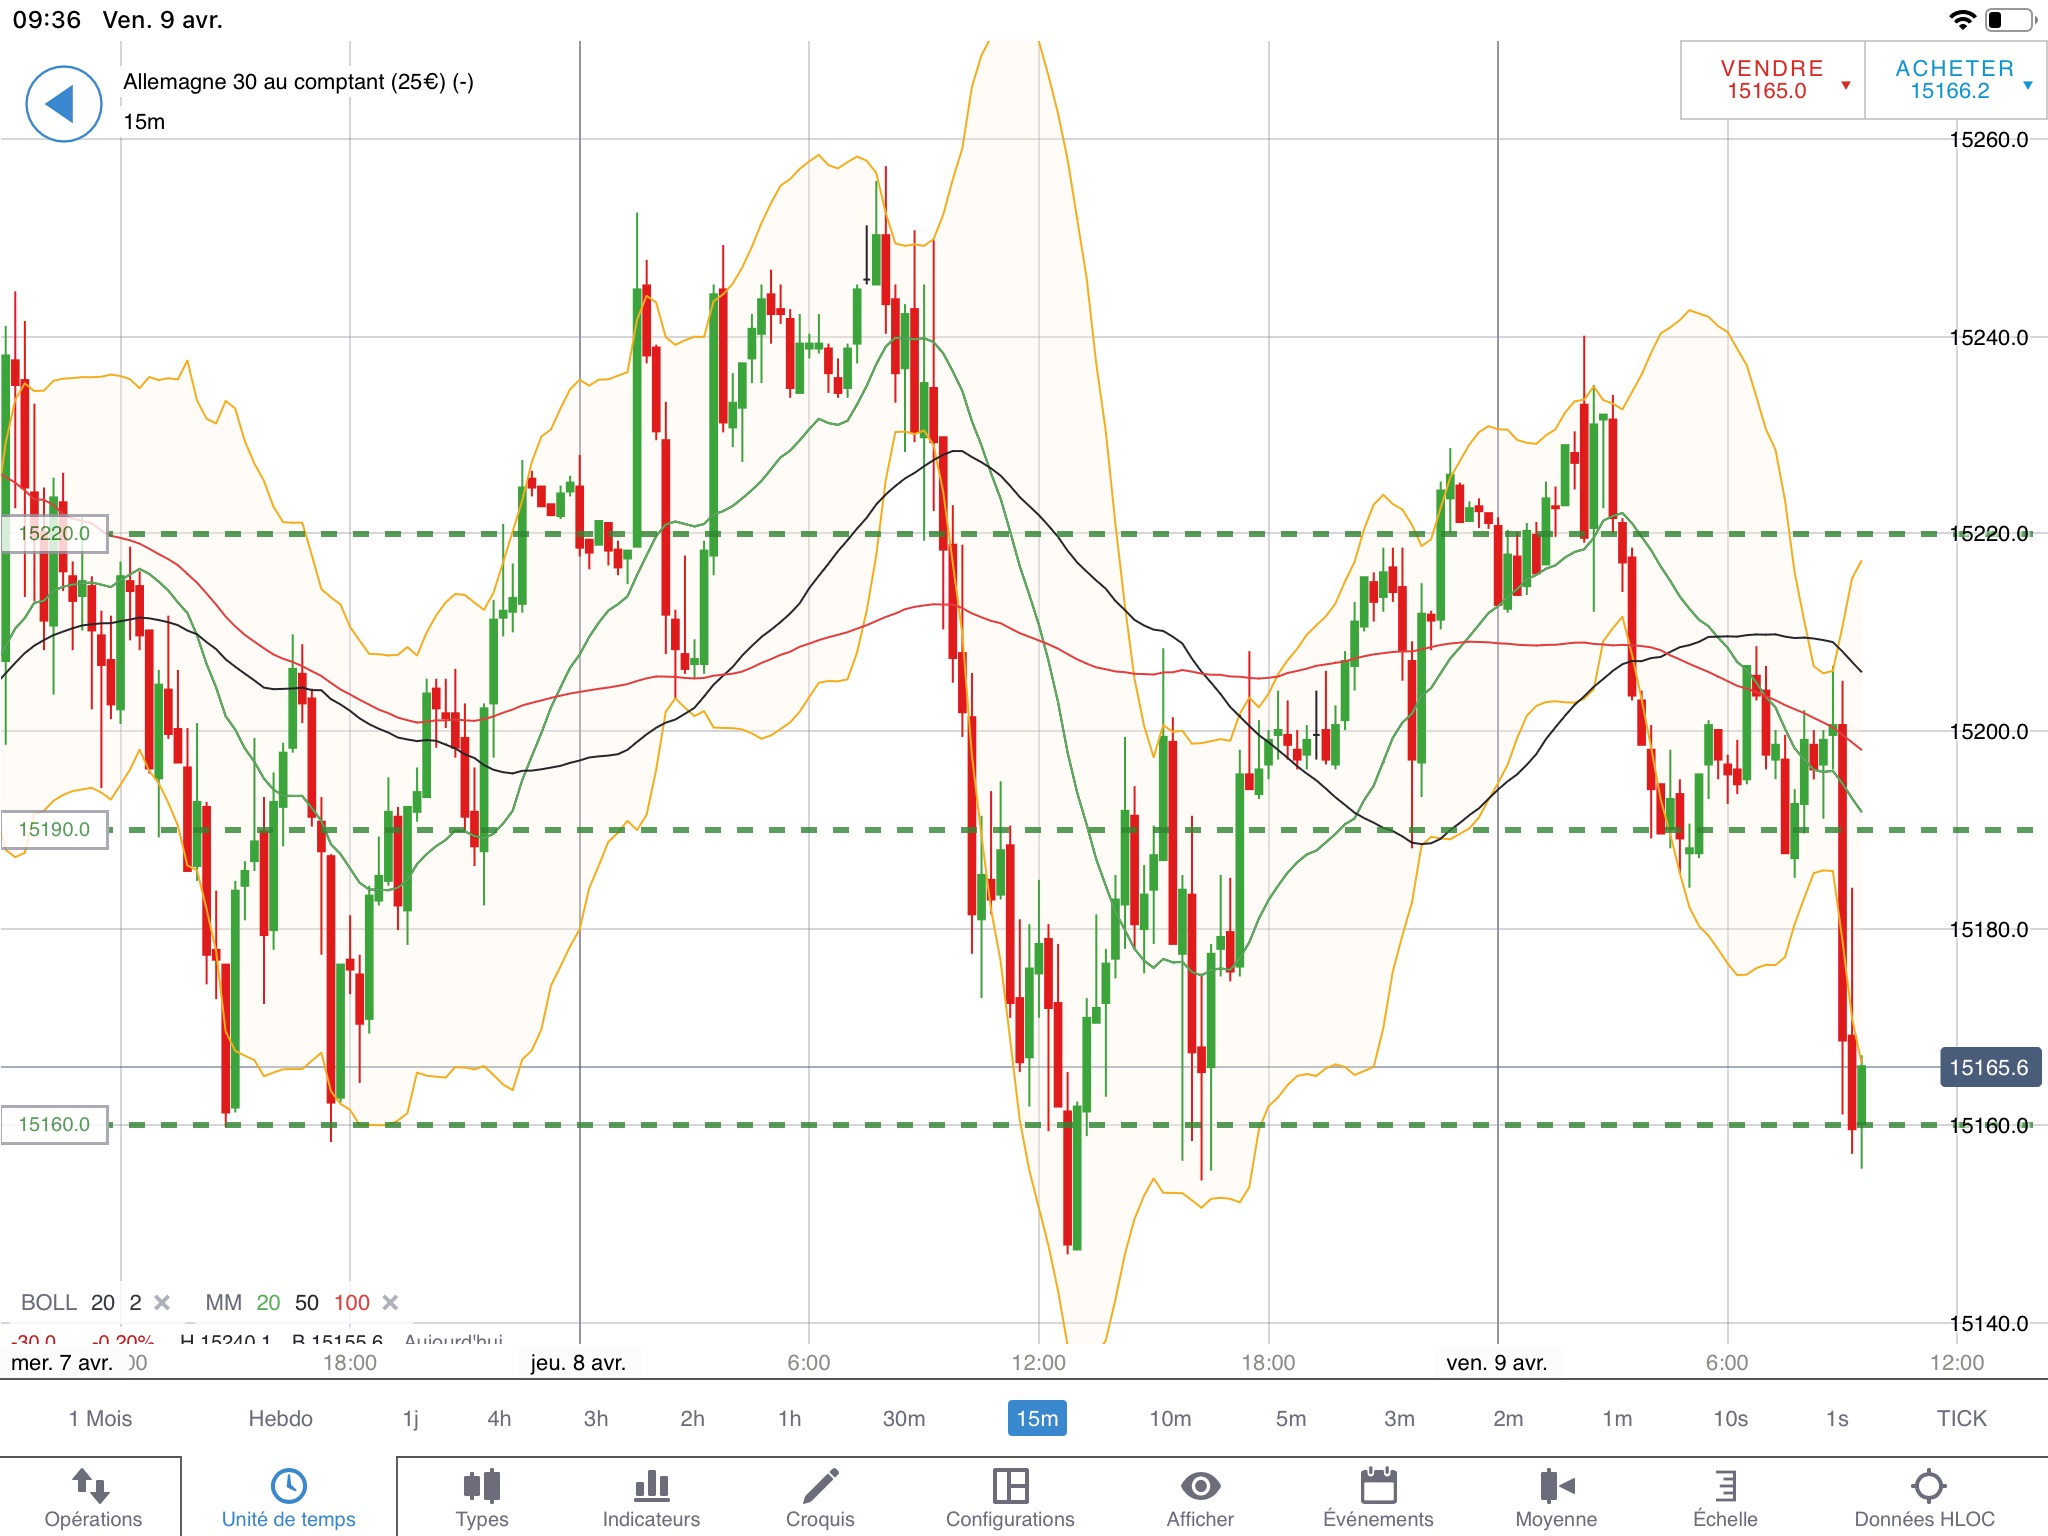The height and width of the screenshot is (1536, 2048).
Task: Select the 5m timeframe
Action: 1290,1418
